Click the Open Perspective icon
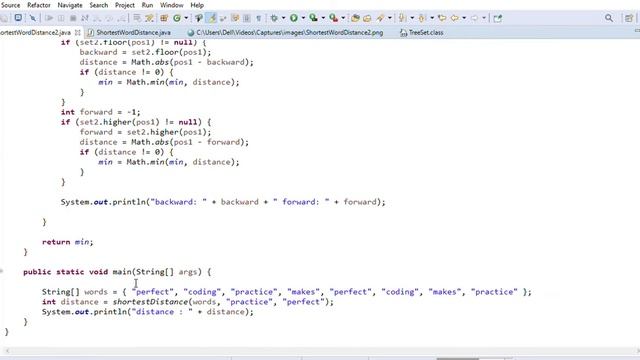This screenshot has height=360, width=640. coord(629,18)
